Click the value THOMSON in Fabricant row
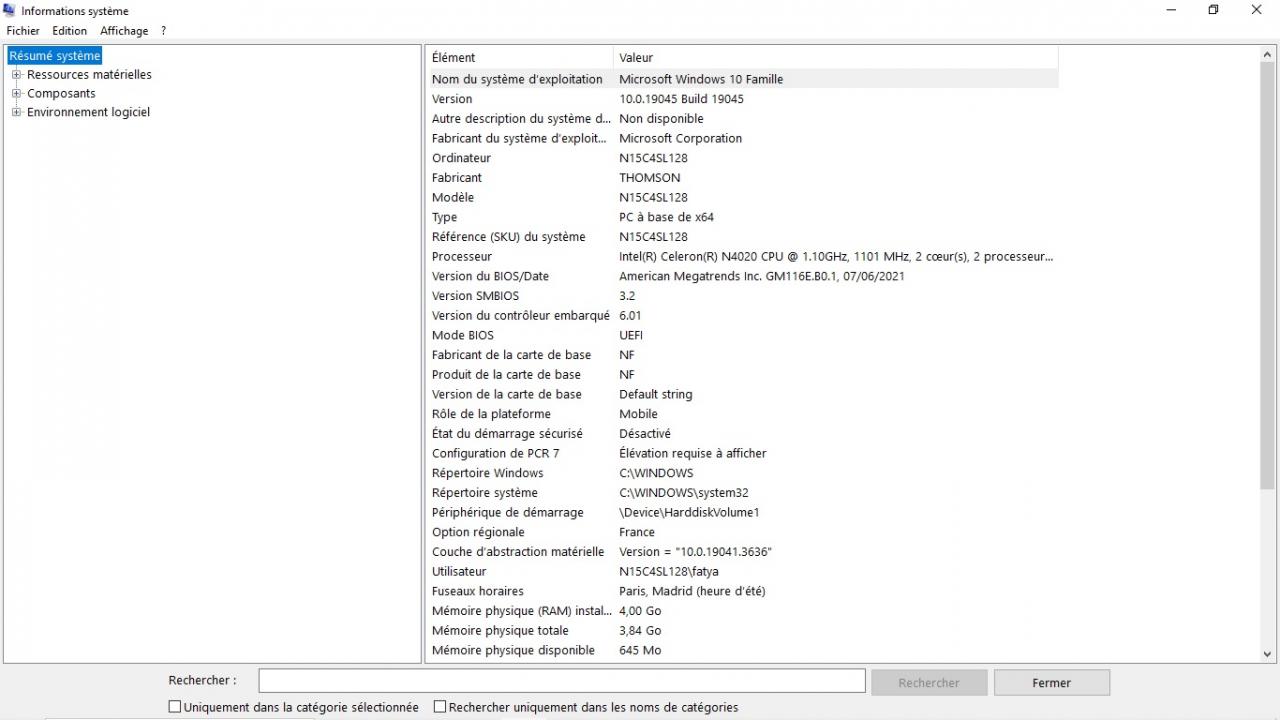The image size is (1280, 720). coord(650,178)
